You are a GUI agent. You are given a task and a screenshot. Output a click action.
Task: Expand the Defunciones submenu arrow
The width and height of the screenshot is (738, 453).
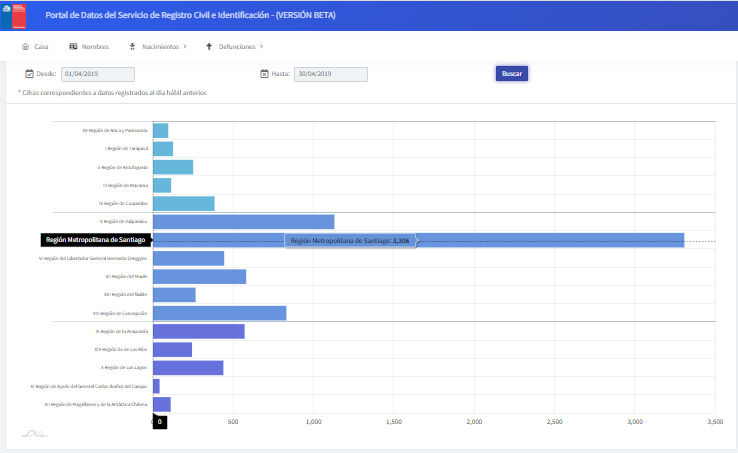click(261, 47)
